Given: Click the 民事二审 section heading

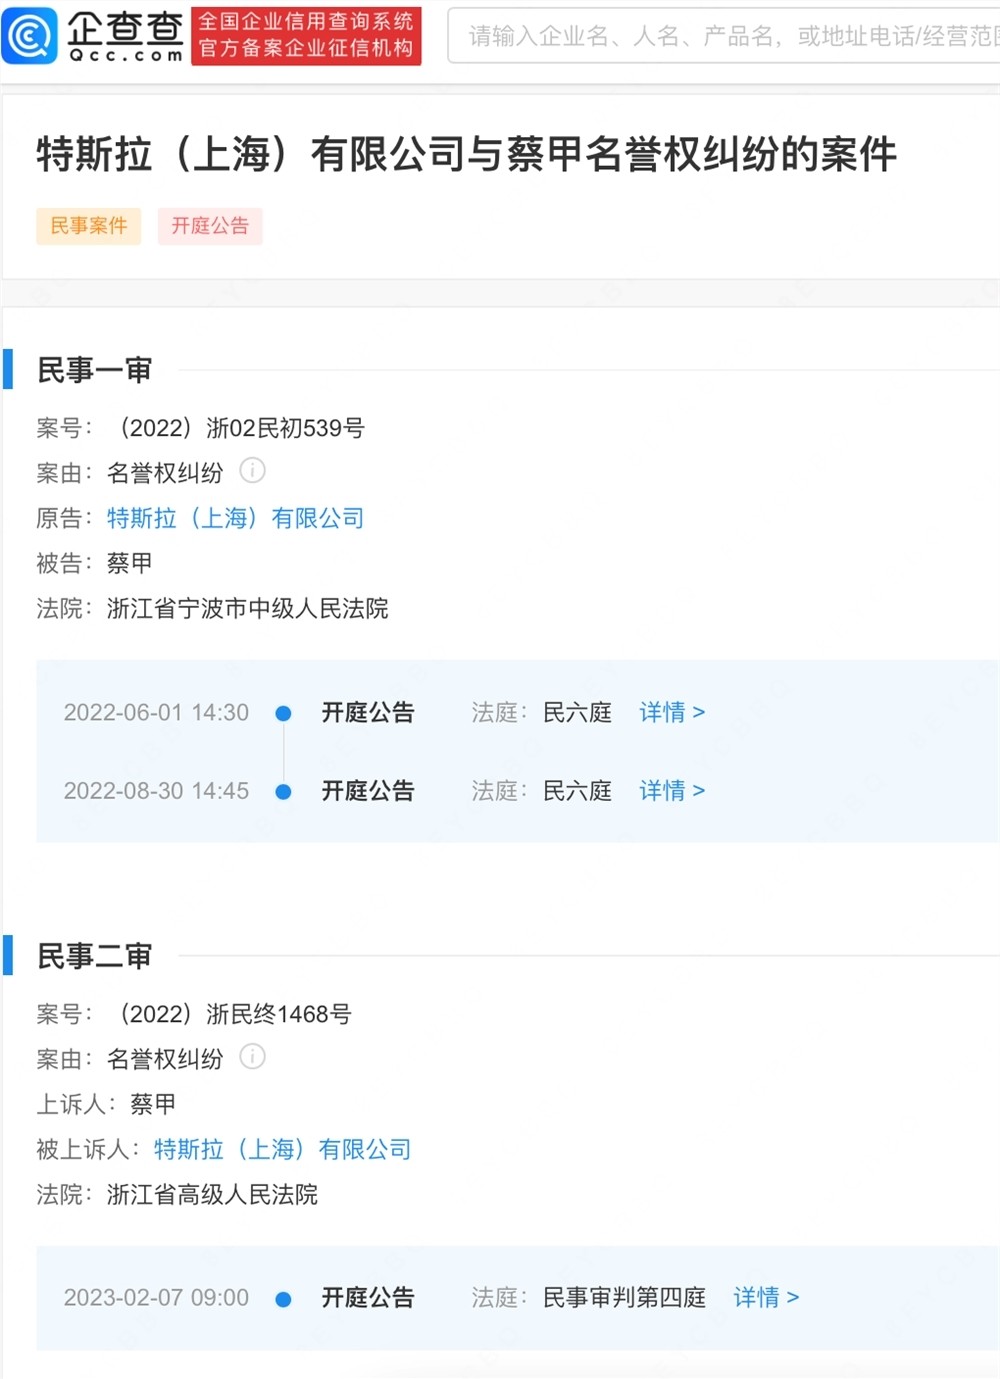Looking at the screenshot, I should tap(94, 956).
